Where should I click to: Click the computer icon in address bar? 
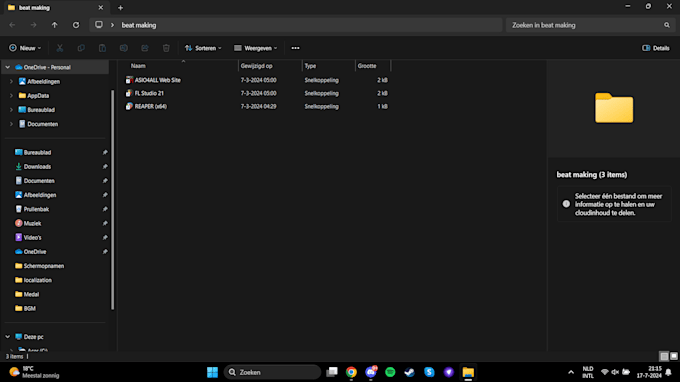(99, 25)
